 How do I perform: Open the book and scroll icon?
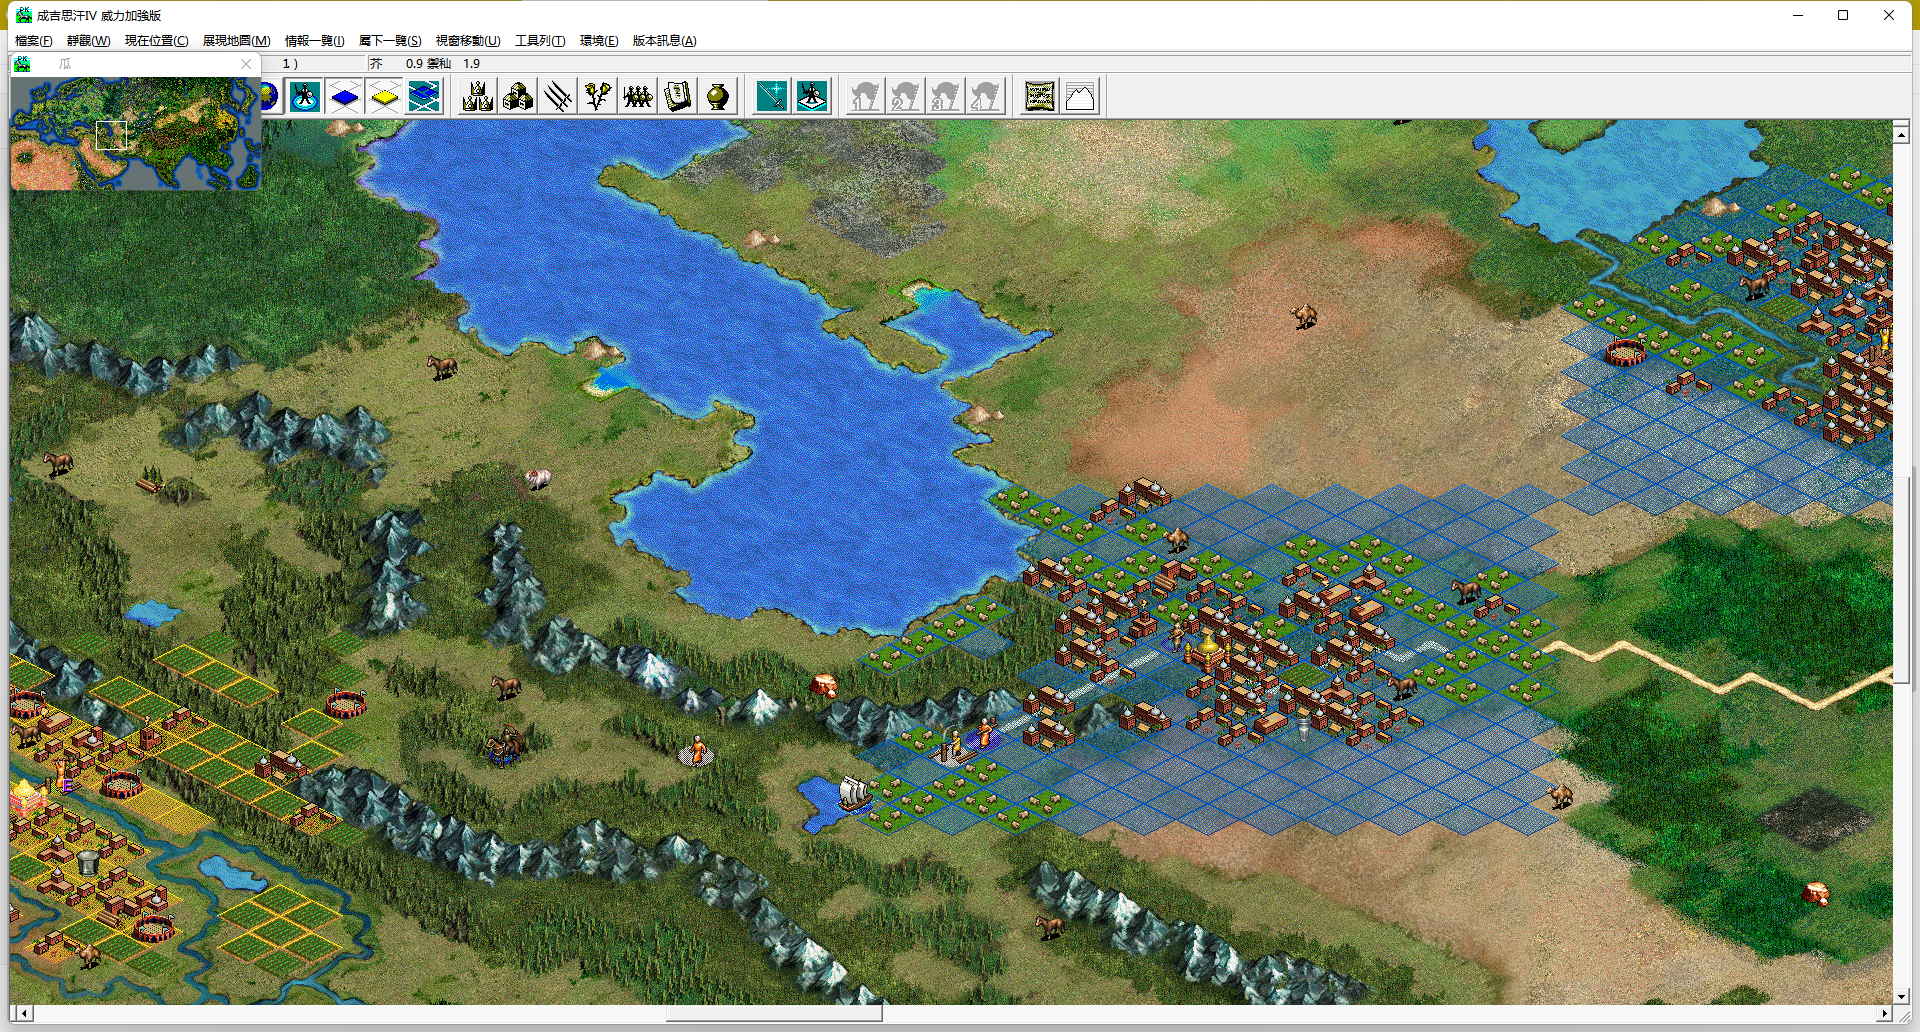pyautogui.click(x=678, y=97)
